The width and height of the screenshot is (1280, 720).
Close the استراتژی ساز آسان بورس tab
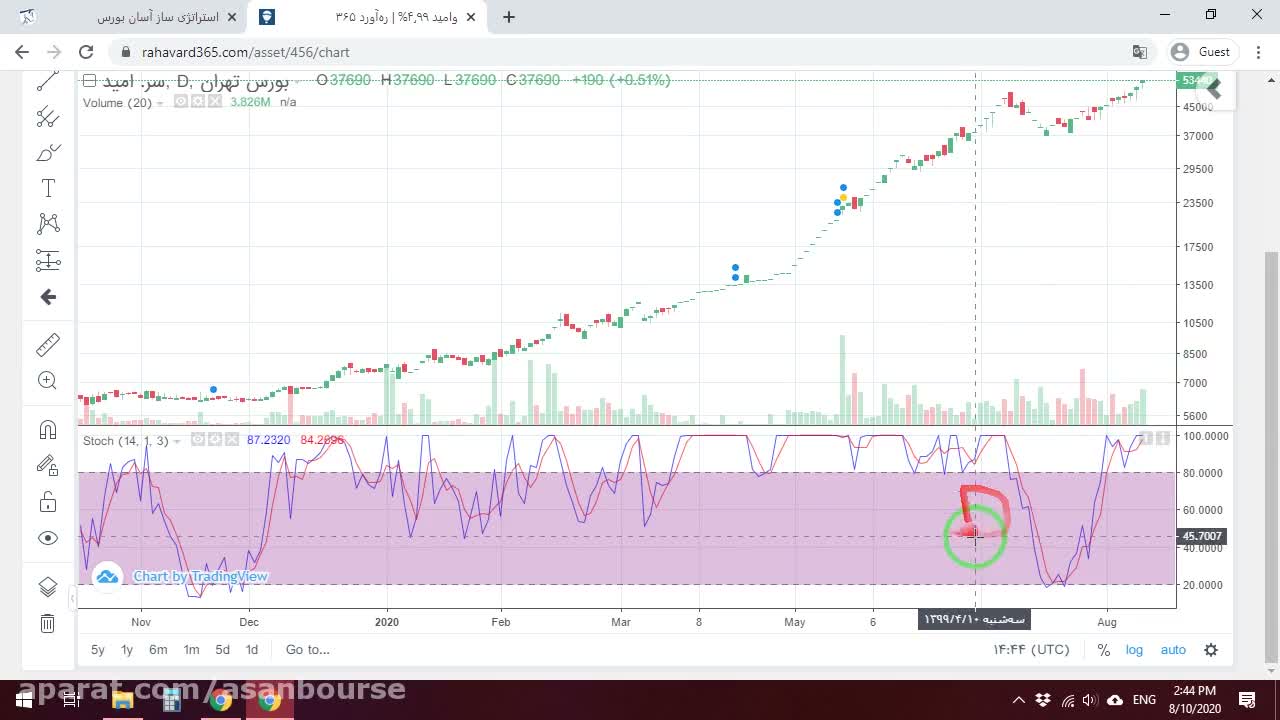(233, 17)
